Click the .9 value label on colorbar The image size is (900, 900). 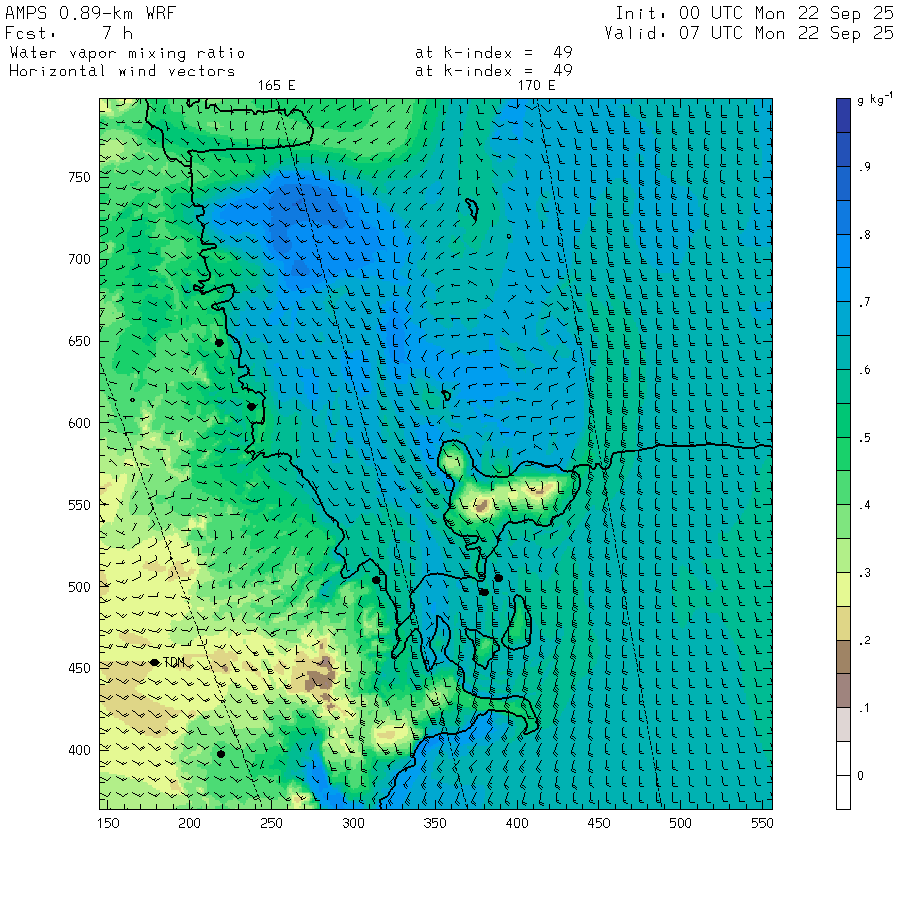(864, 167)
